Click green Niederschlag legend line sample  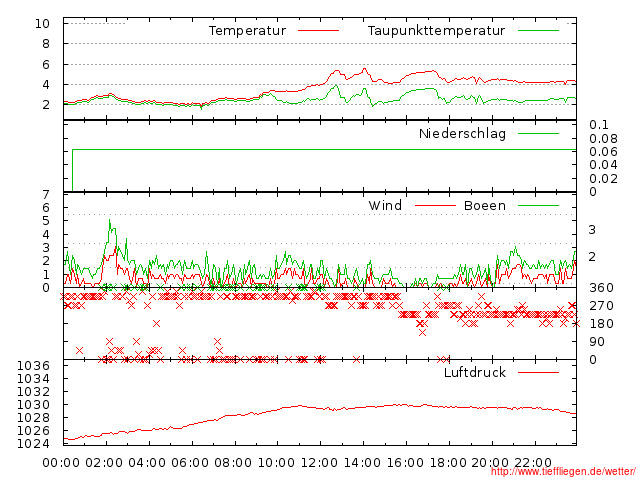[538, 133]
